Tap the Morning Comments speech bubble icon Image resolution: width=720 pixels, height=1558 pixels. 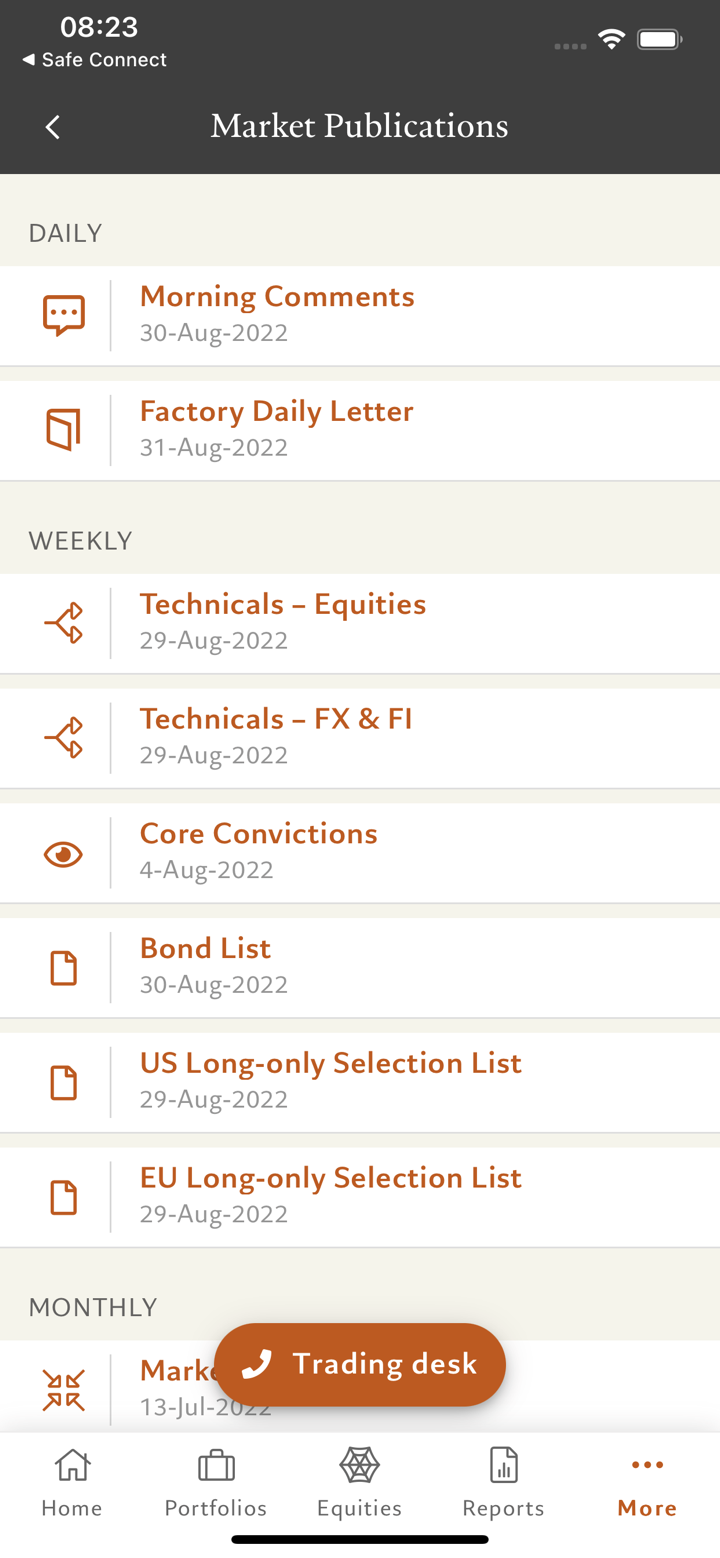coord(63,315)
